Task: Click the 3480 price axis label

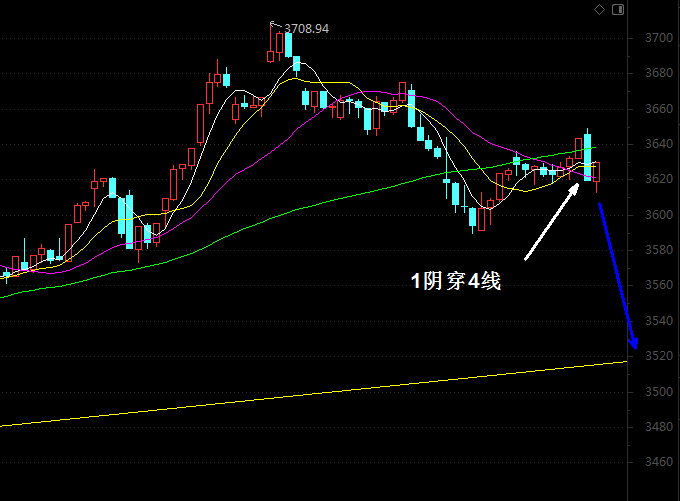Action: [x=659, y=426]
